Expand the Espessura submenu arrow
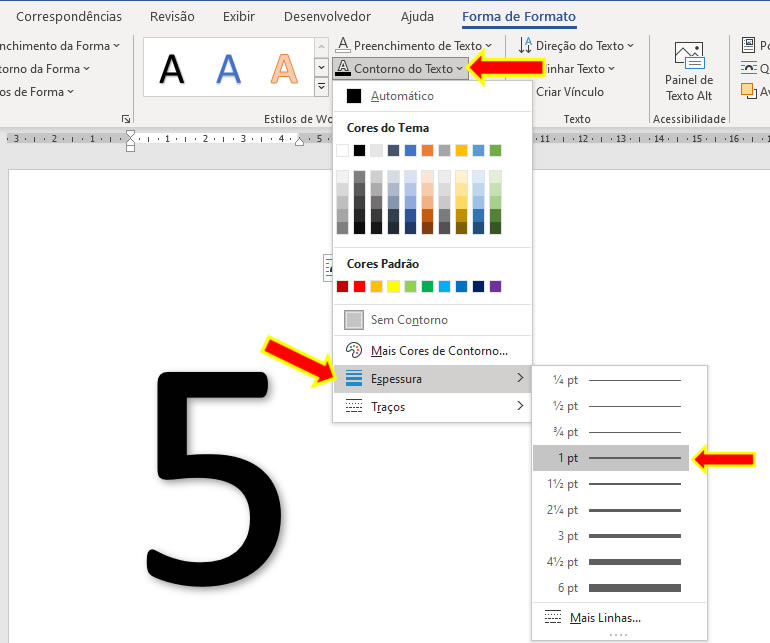Image resolution: width=770 pixels, height=643 pixels. click(x=520, y=378)
